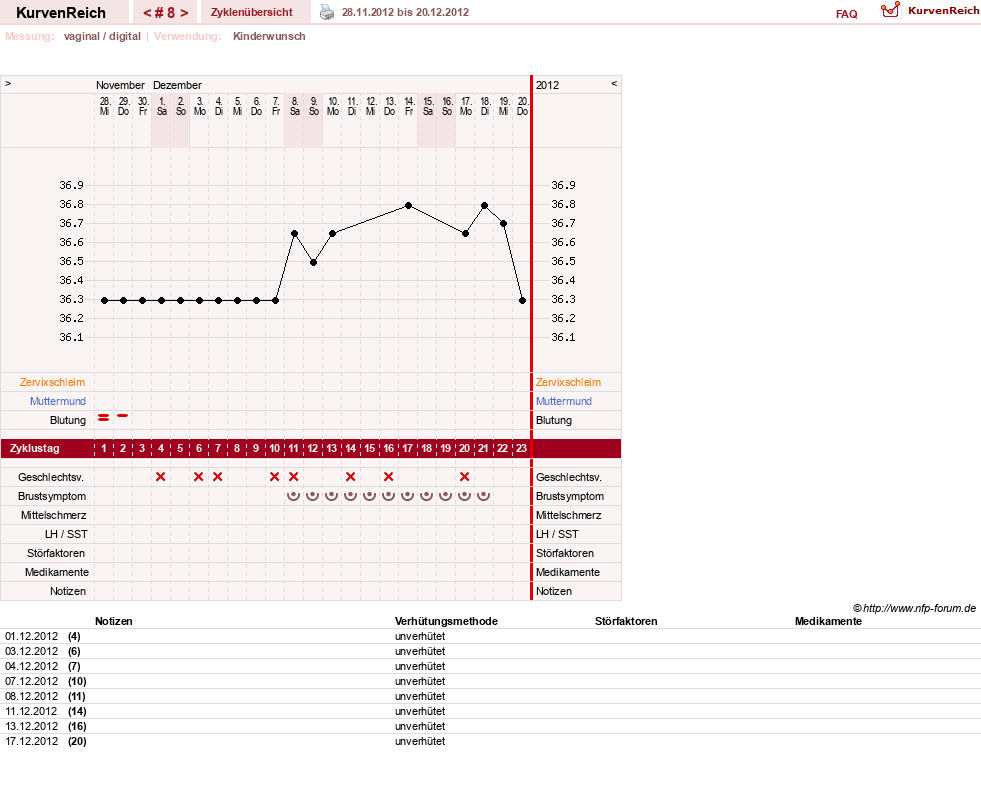Click the Brustsymptom circle on cycle day 17
The image size is (981, 800).
(407, 495)
